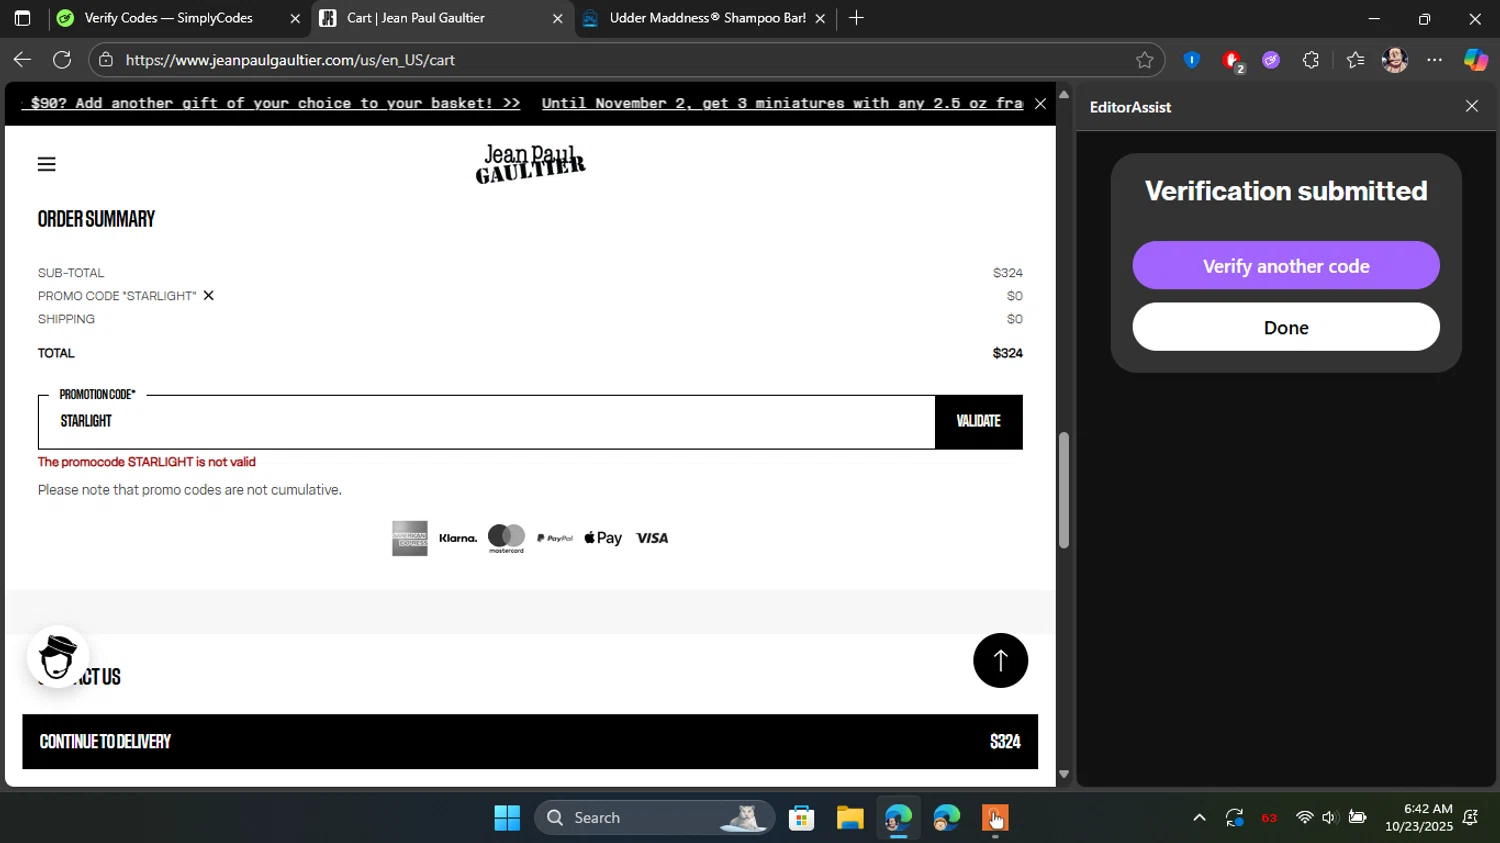Image resolution: width=1500 pixels, height=843 pixels.
Task: Click the browser address bar URL
Action: 290,60
